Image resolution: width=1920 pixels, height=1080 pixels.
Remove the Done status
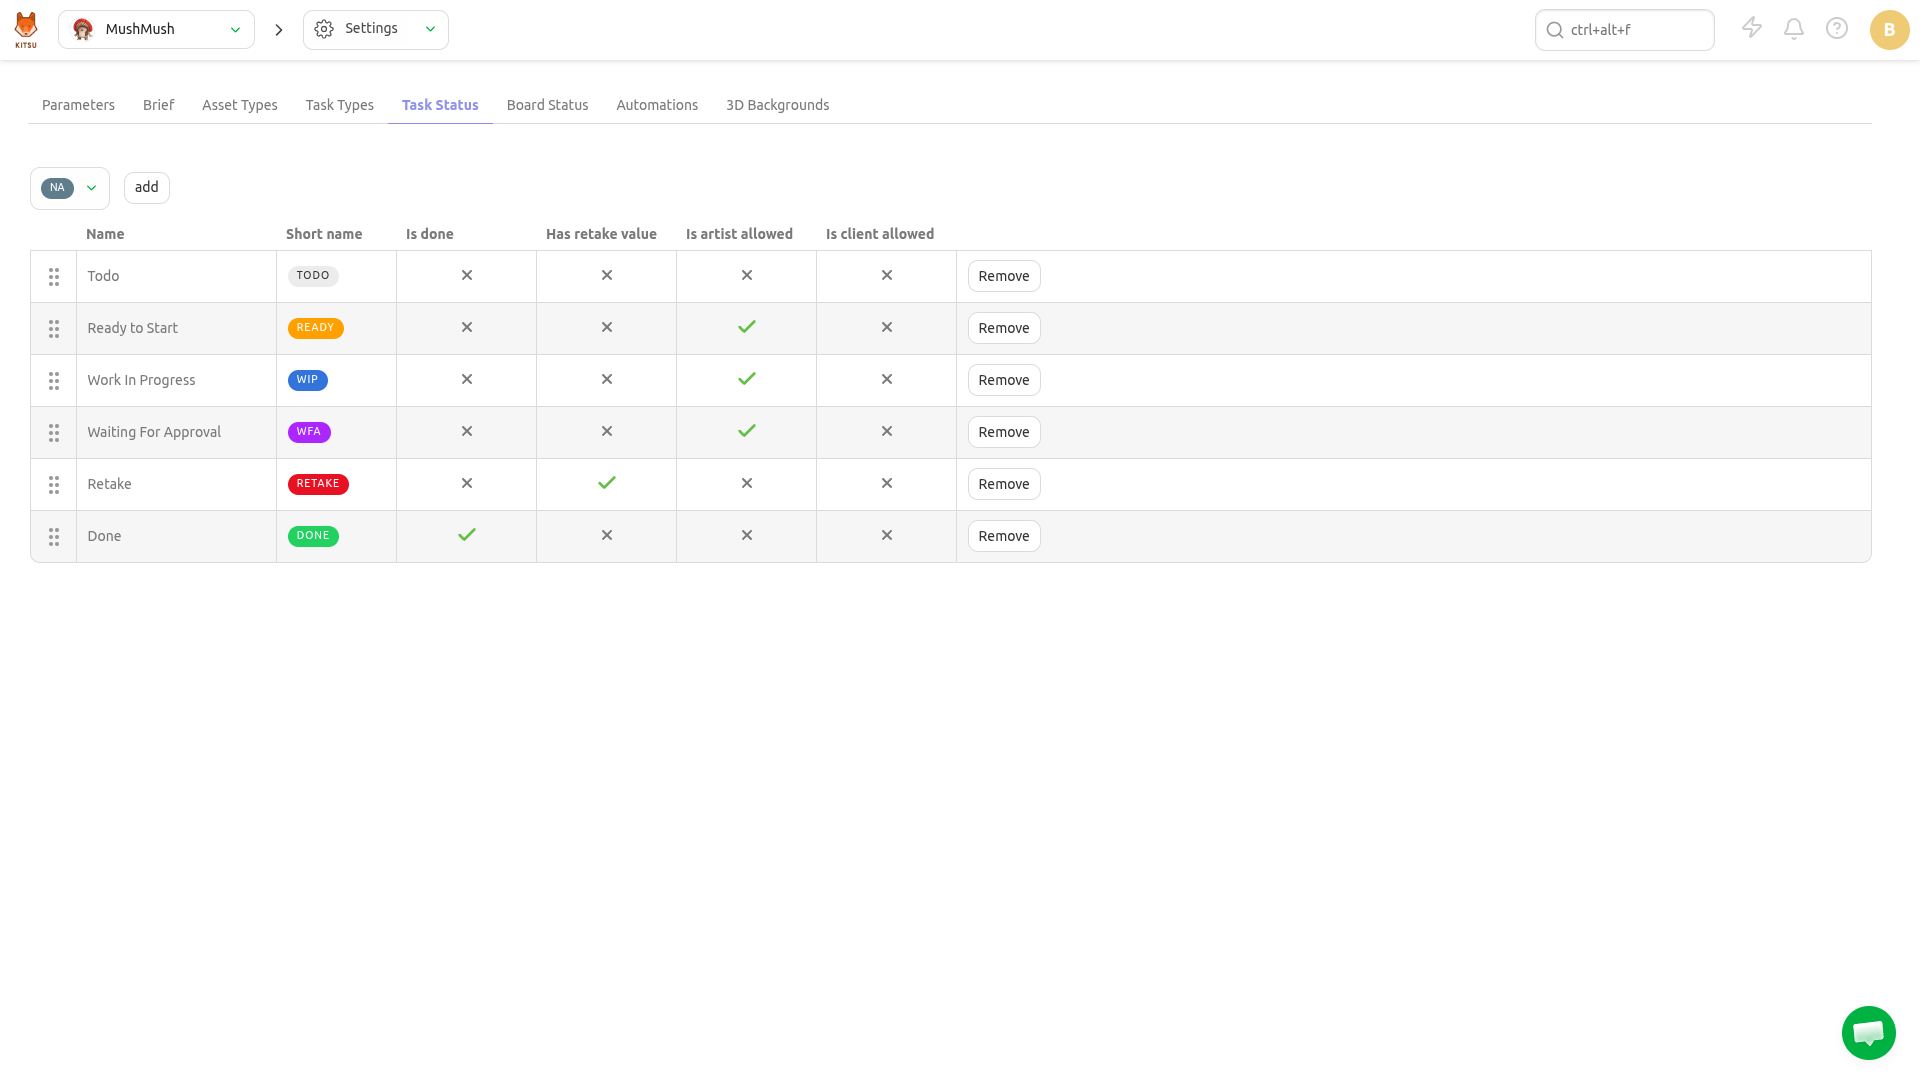(x=1004, y=536)
